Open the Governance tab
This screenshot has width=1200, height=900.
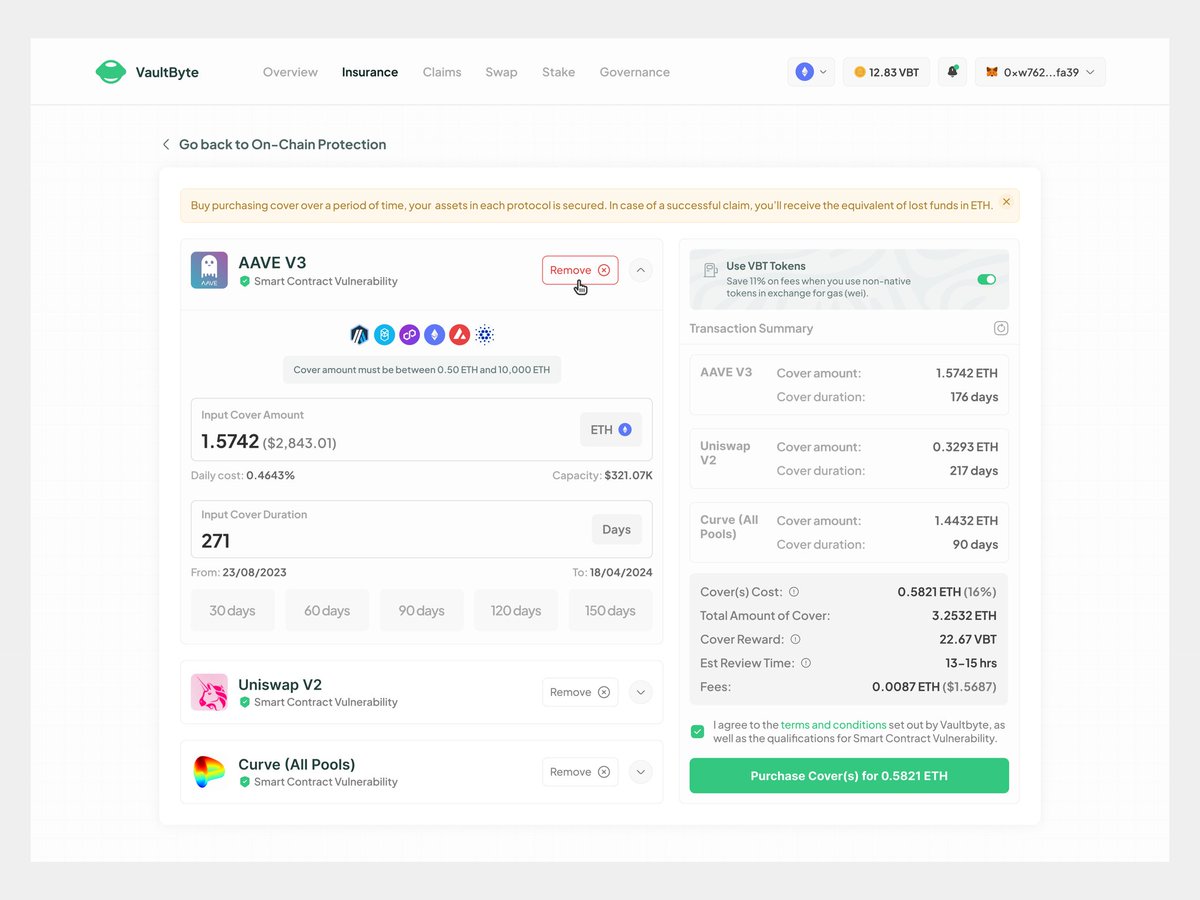(x=634, y=72)
